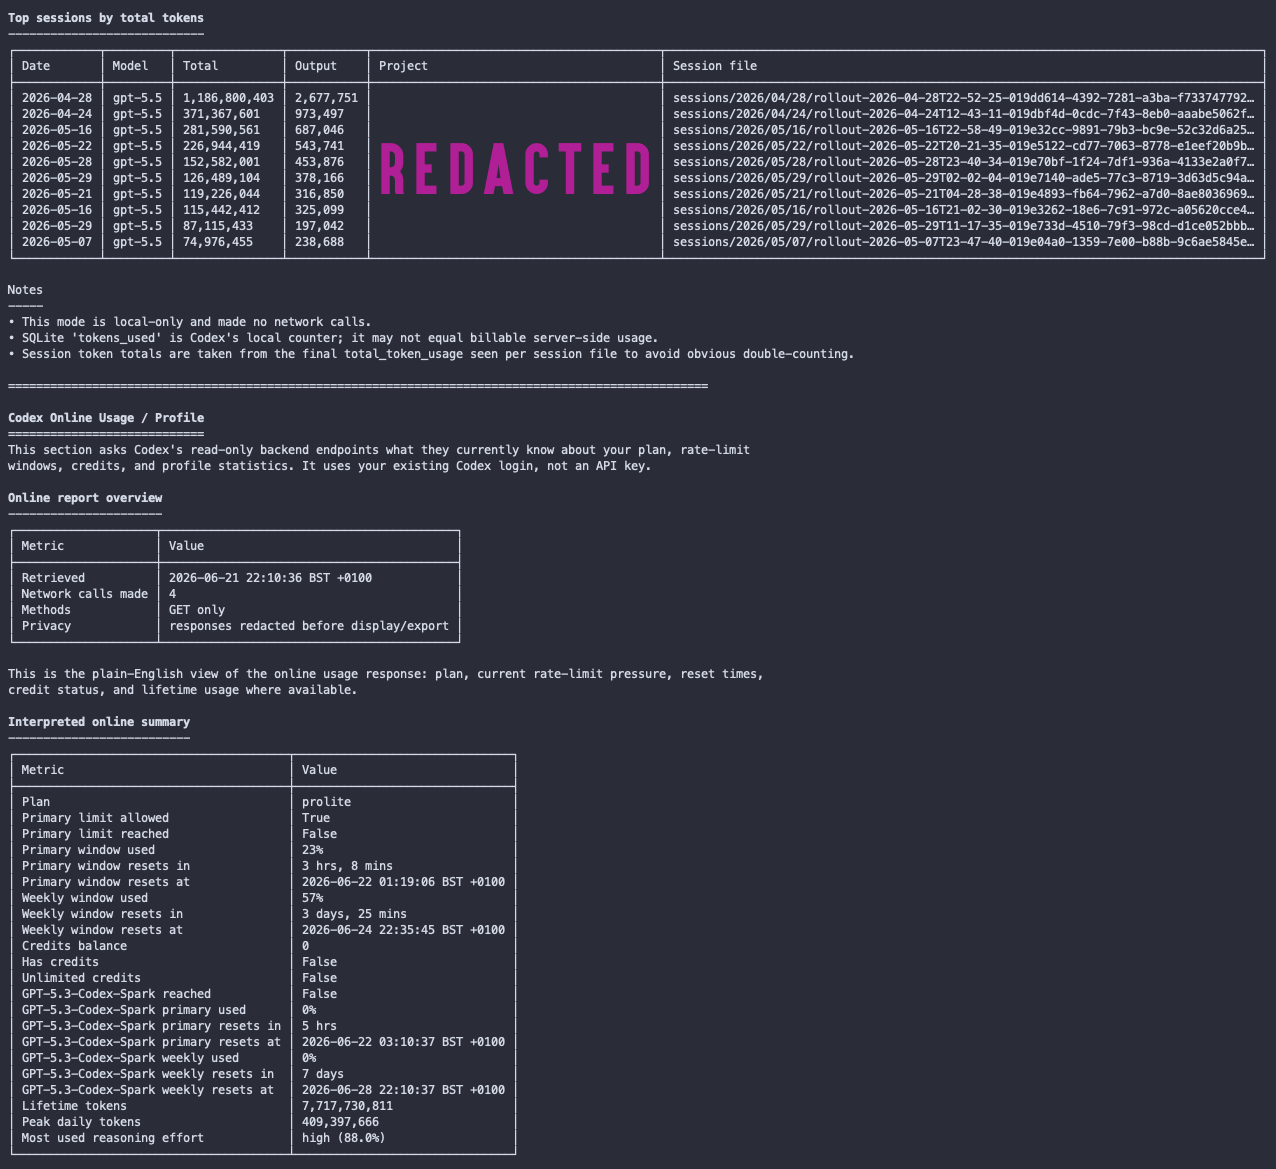Select "3 days, 25 mins" value

click(355, 914)
